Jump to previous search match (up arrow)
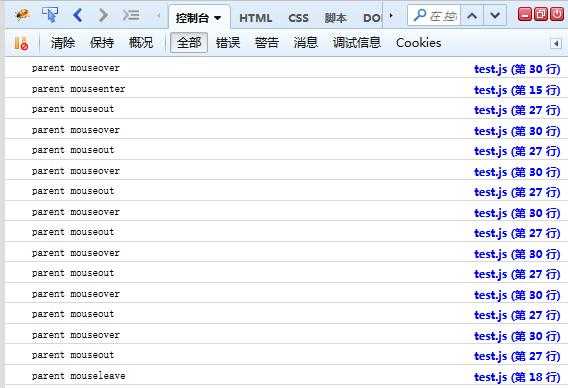The height and width of the screenshot is (388, 568). point(472,16)
